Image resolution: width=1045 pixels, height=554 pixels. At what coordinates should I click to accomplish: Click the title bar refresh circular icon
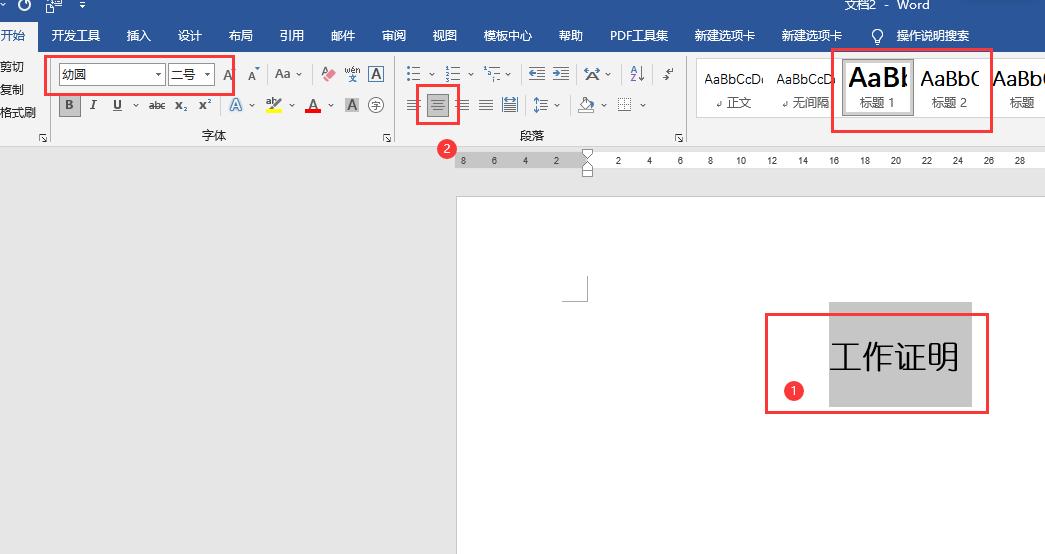[x=24, y=6]
